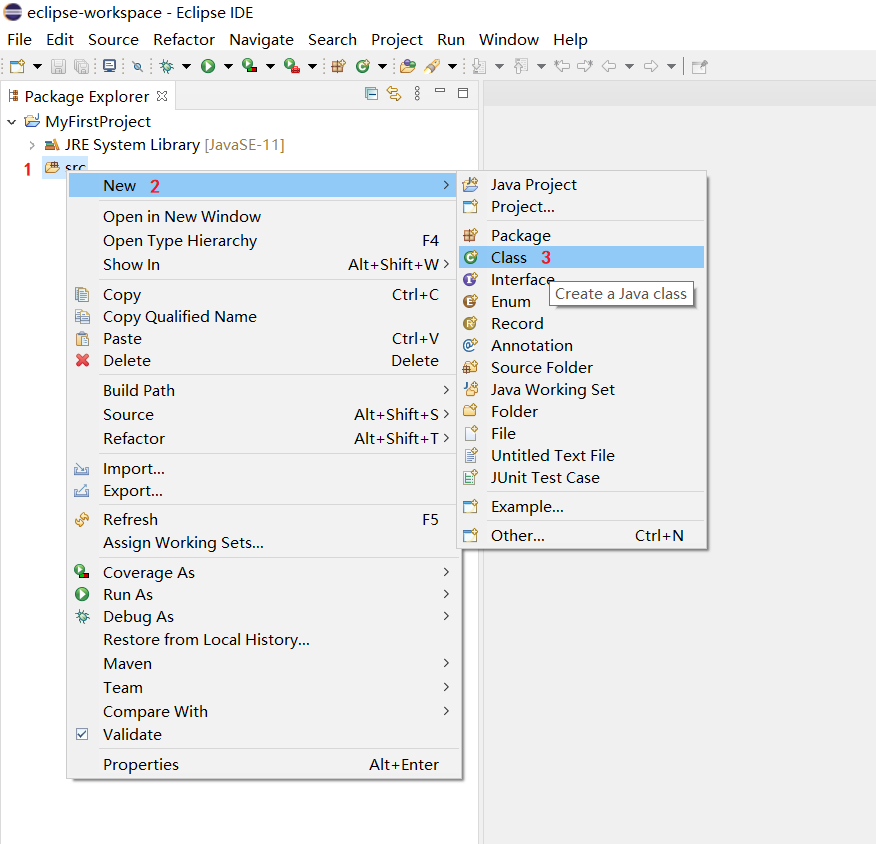Open a Terminal via the monitor icon
The image size is (876, 844).
click(110, 66)
